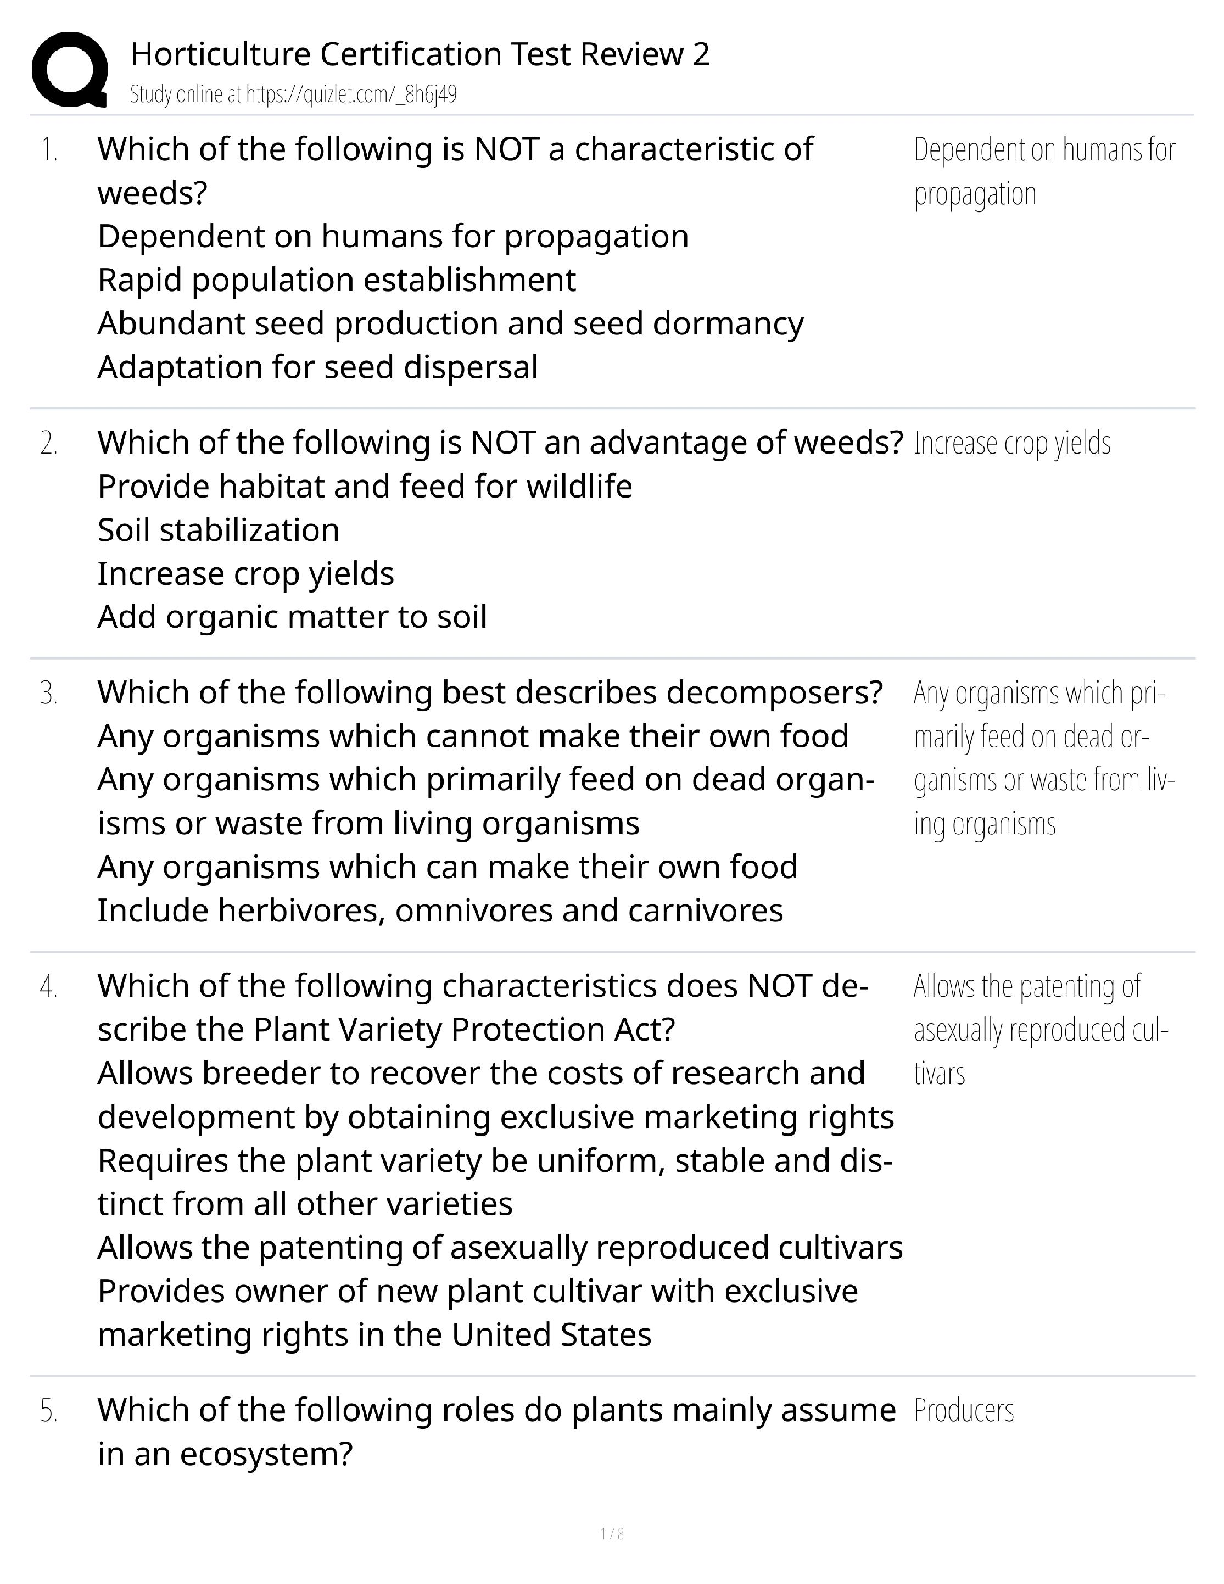Click 'Abundant seed production and seed dormancy' option
1224x1584 pixels.
[450, 324]
